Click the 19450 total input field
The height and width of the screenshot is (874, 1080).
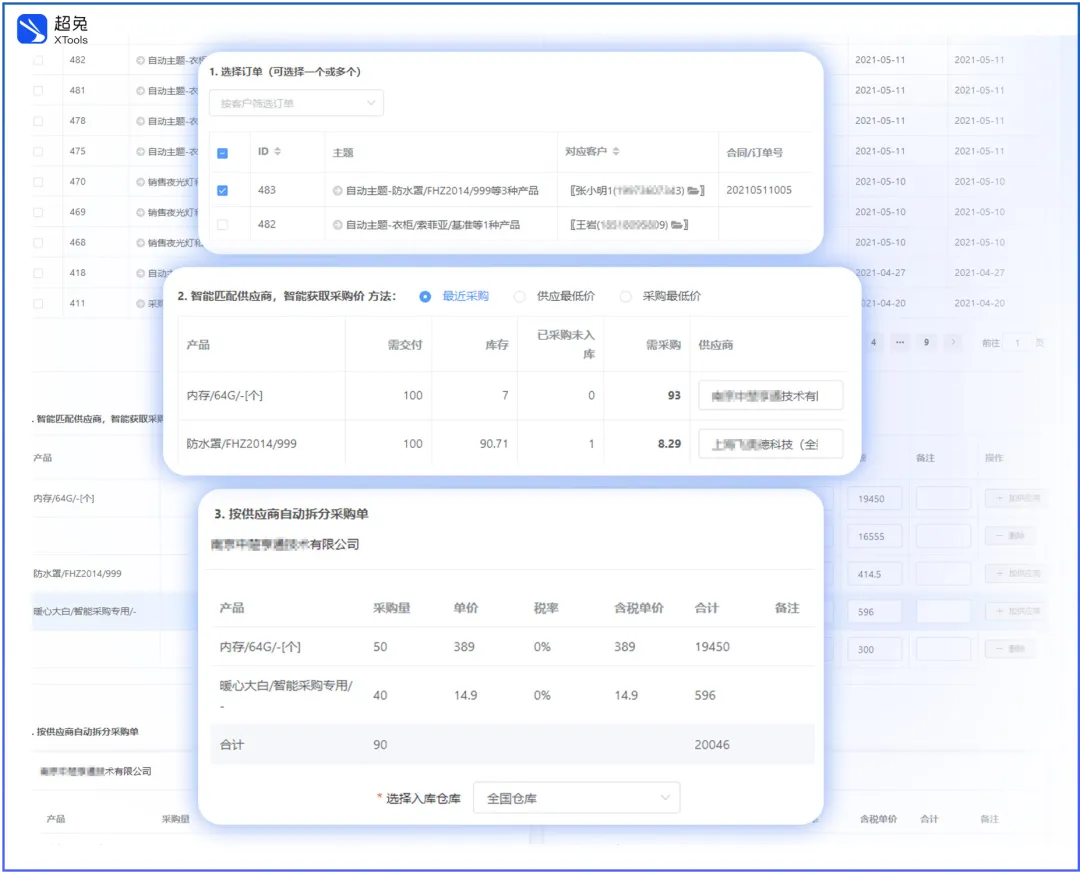coord(874,499)
